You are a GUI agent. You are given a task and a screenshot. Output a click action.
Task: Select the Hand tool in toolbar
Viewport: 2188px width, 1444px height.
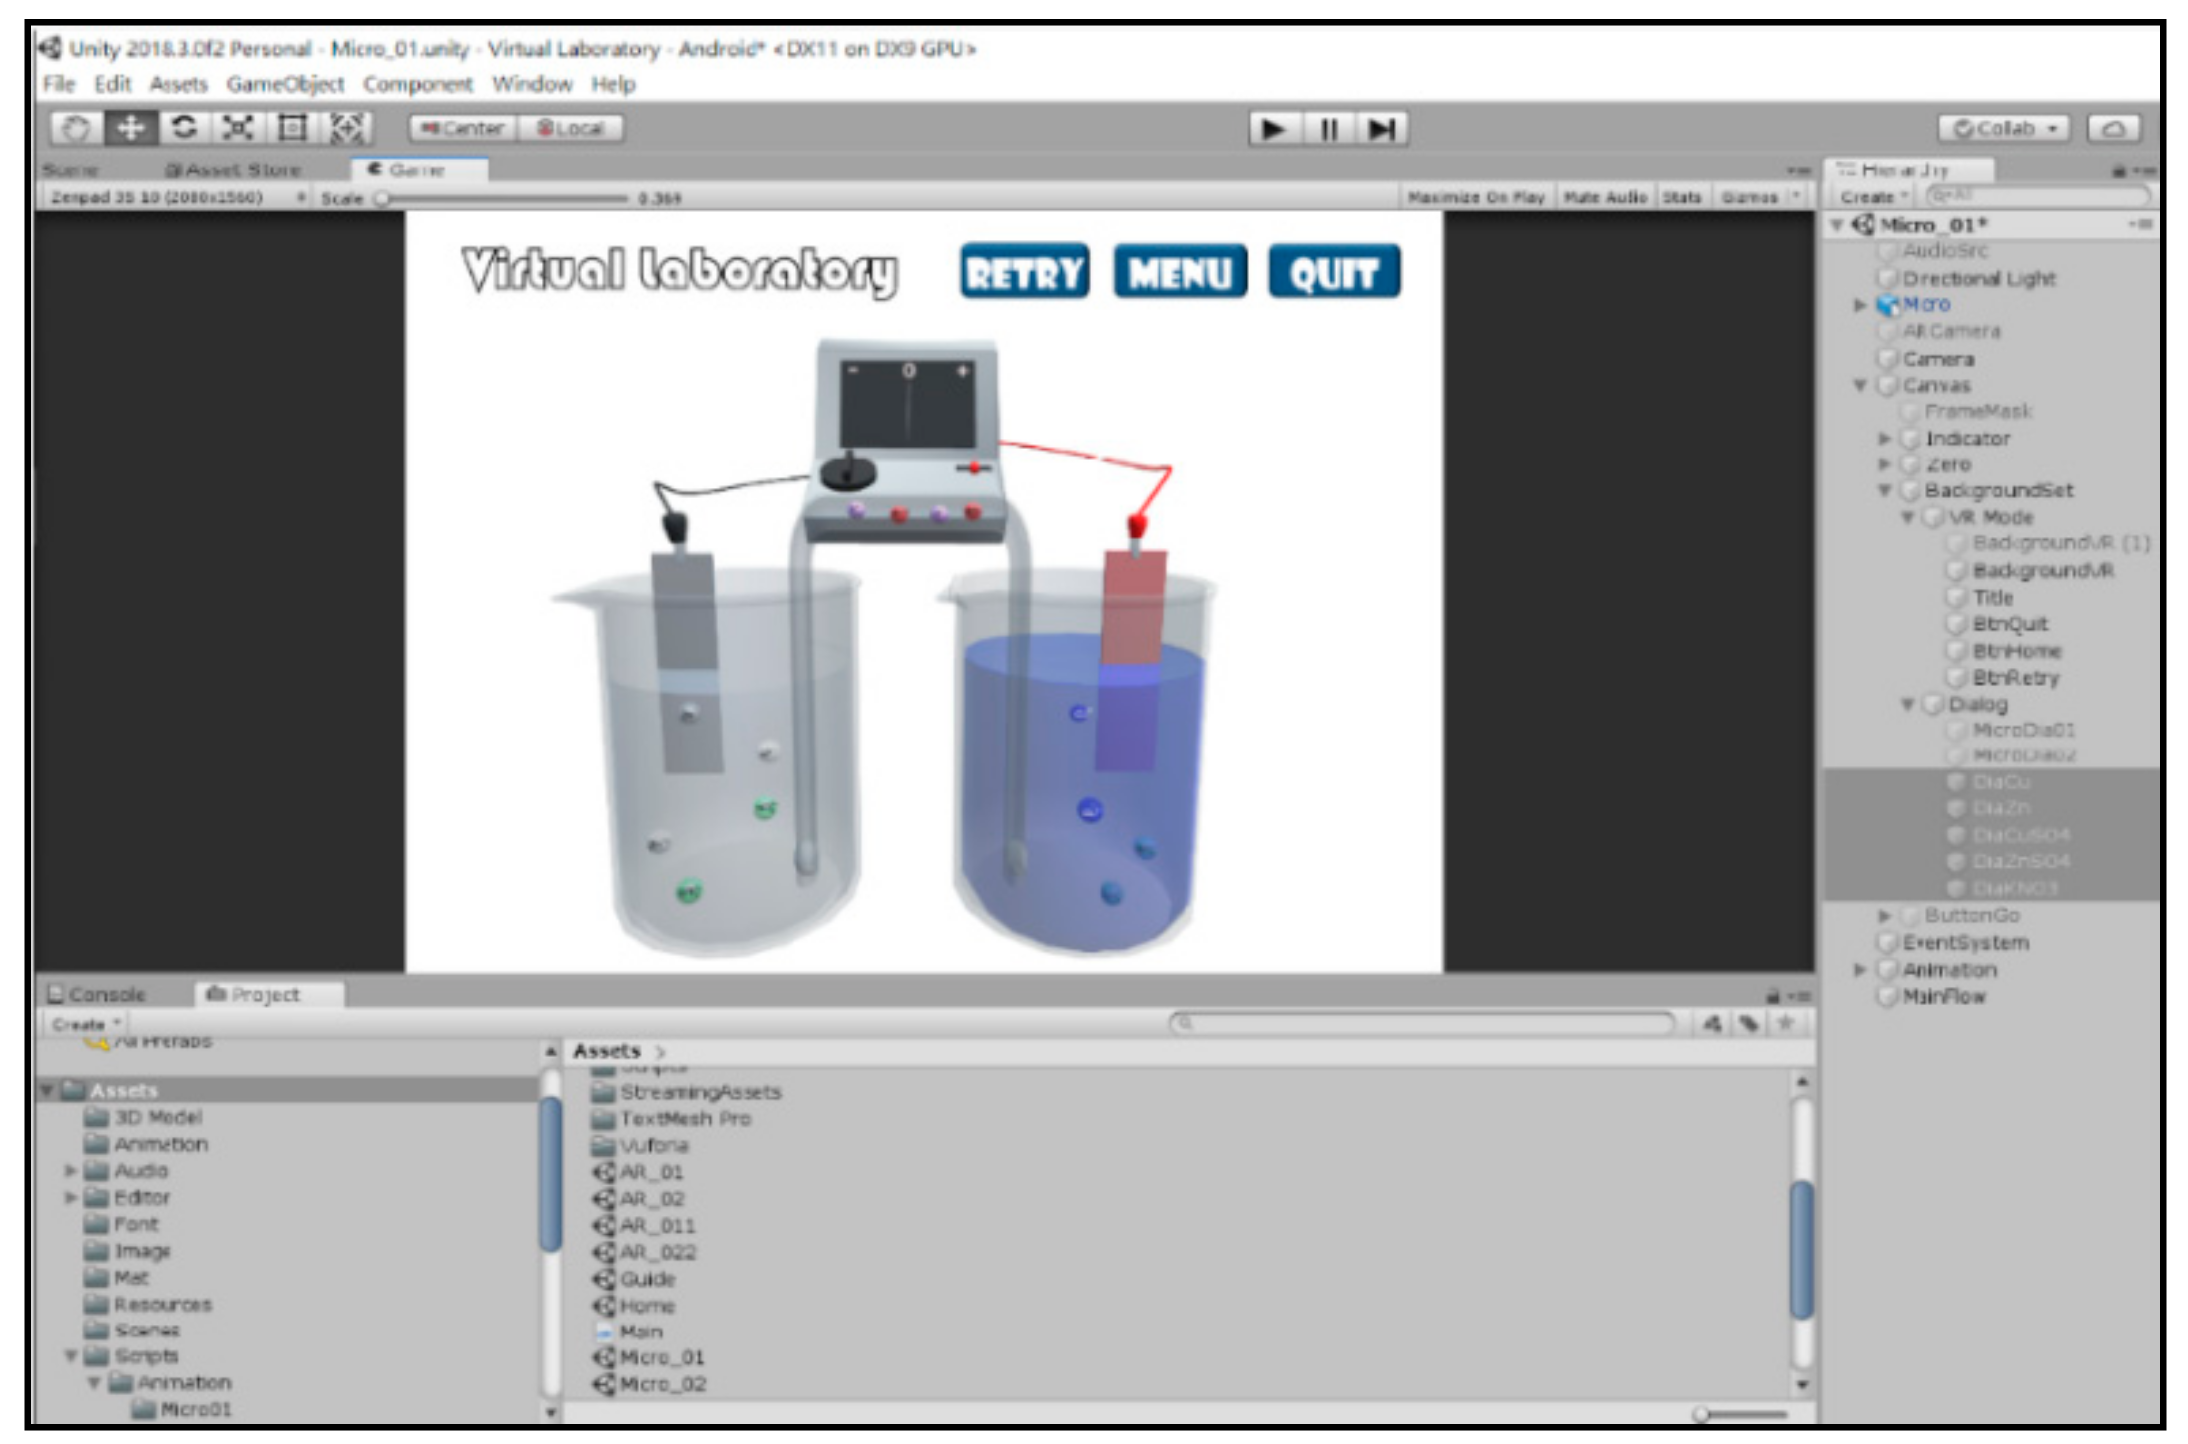click(76, 128)
